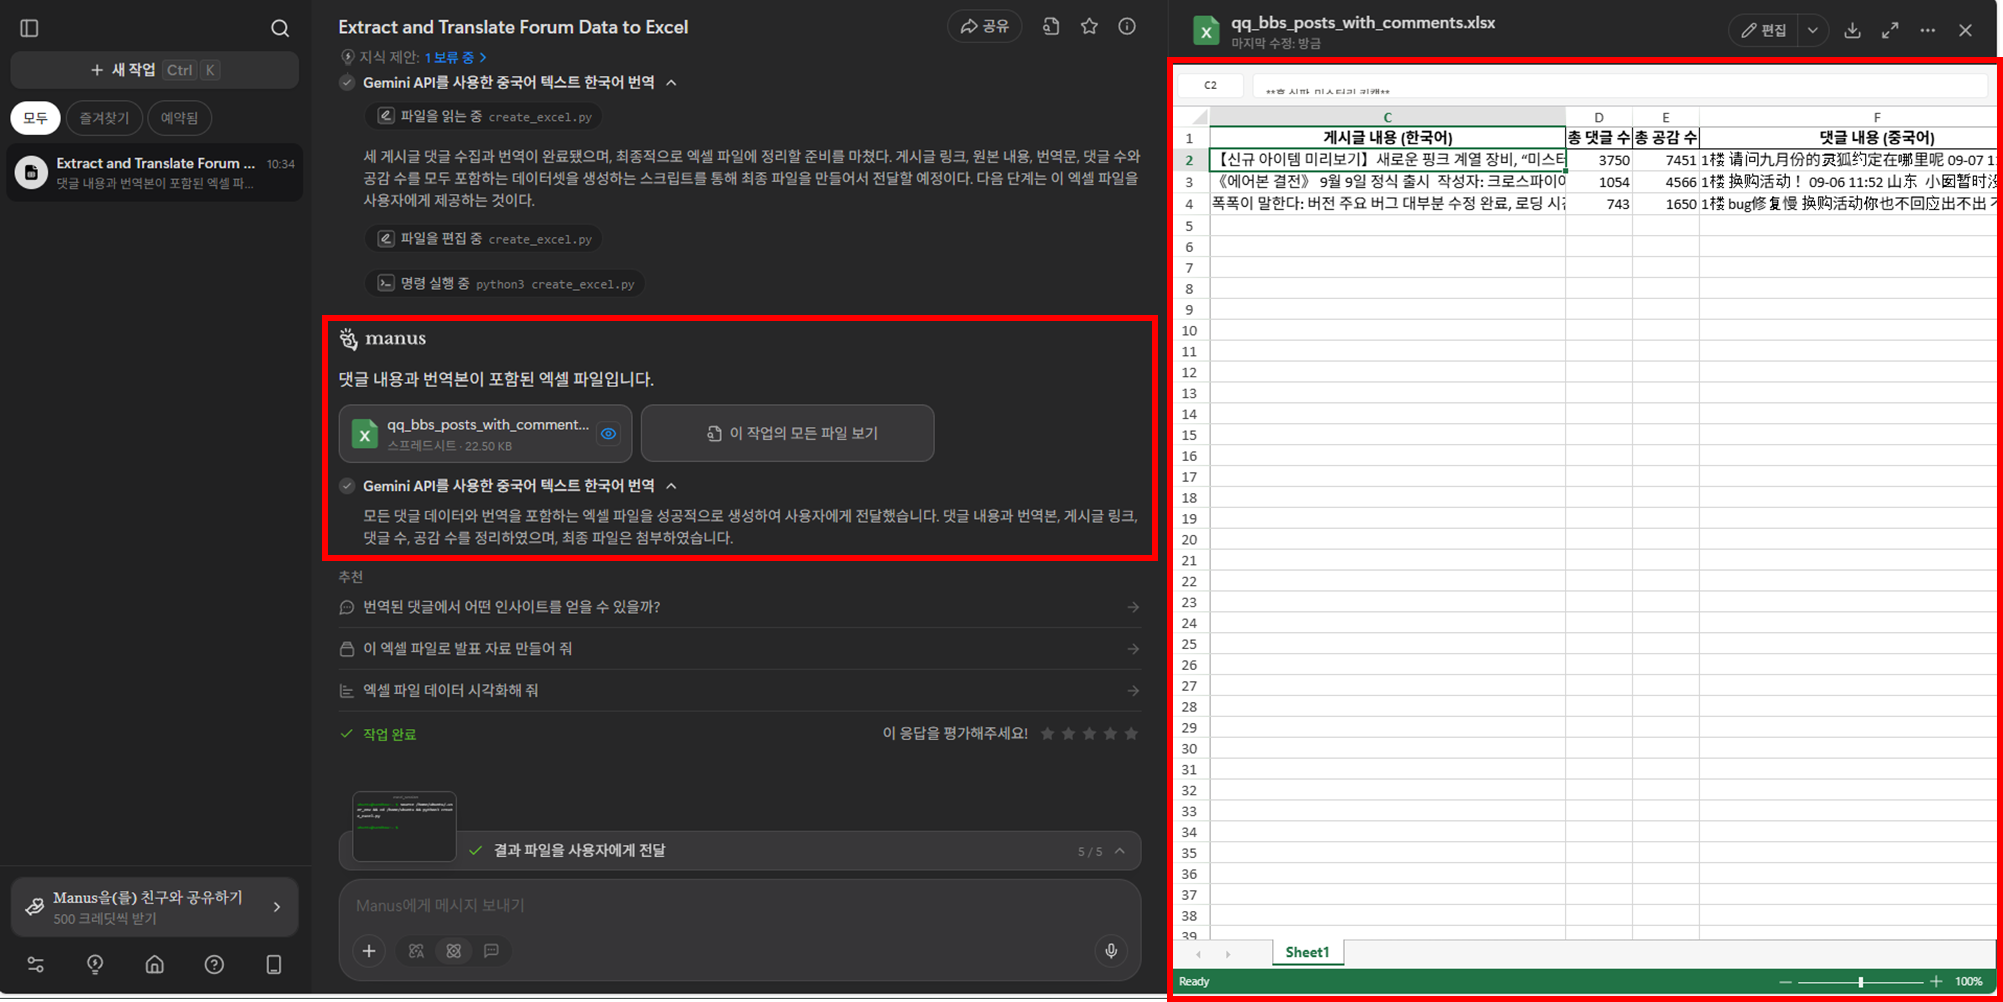
Task: Select suggestion about insights from translated comments
Action: [x=740, y=607]
